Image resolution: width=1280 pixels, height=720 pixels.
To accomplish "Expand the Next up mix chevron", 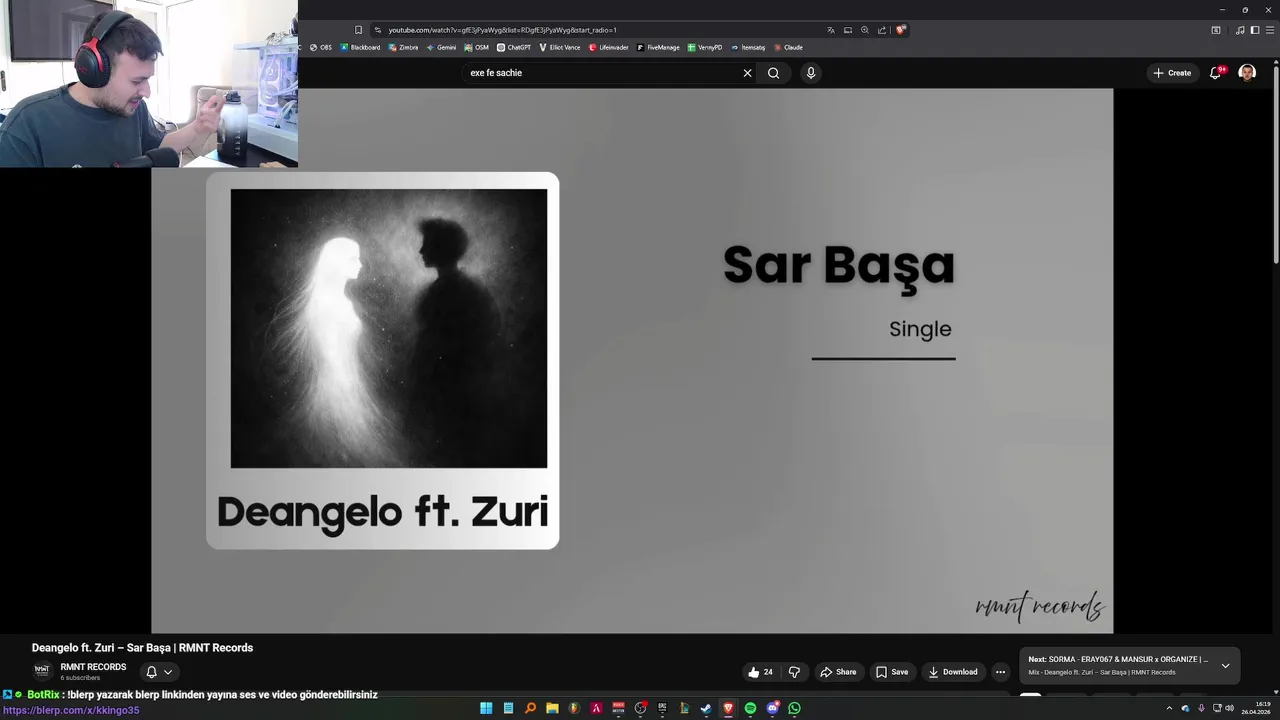I will coord(1225,666).
